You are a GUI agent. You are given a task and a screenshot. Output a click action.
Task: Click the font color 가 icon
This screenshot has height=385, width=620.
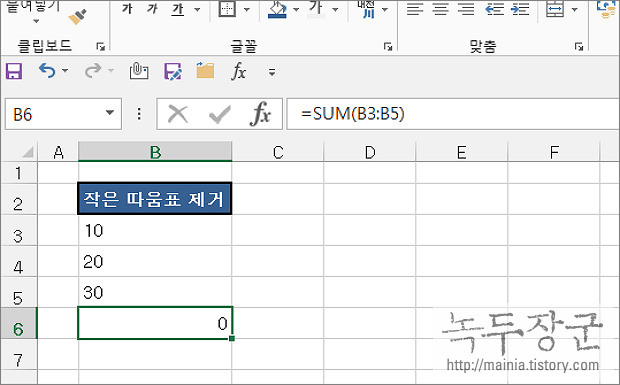[316, 9]
